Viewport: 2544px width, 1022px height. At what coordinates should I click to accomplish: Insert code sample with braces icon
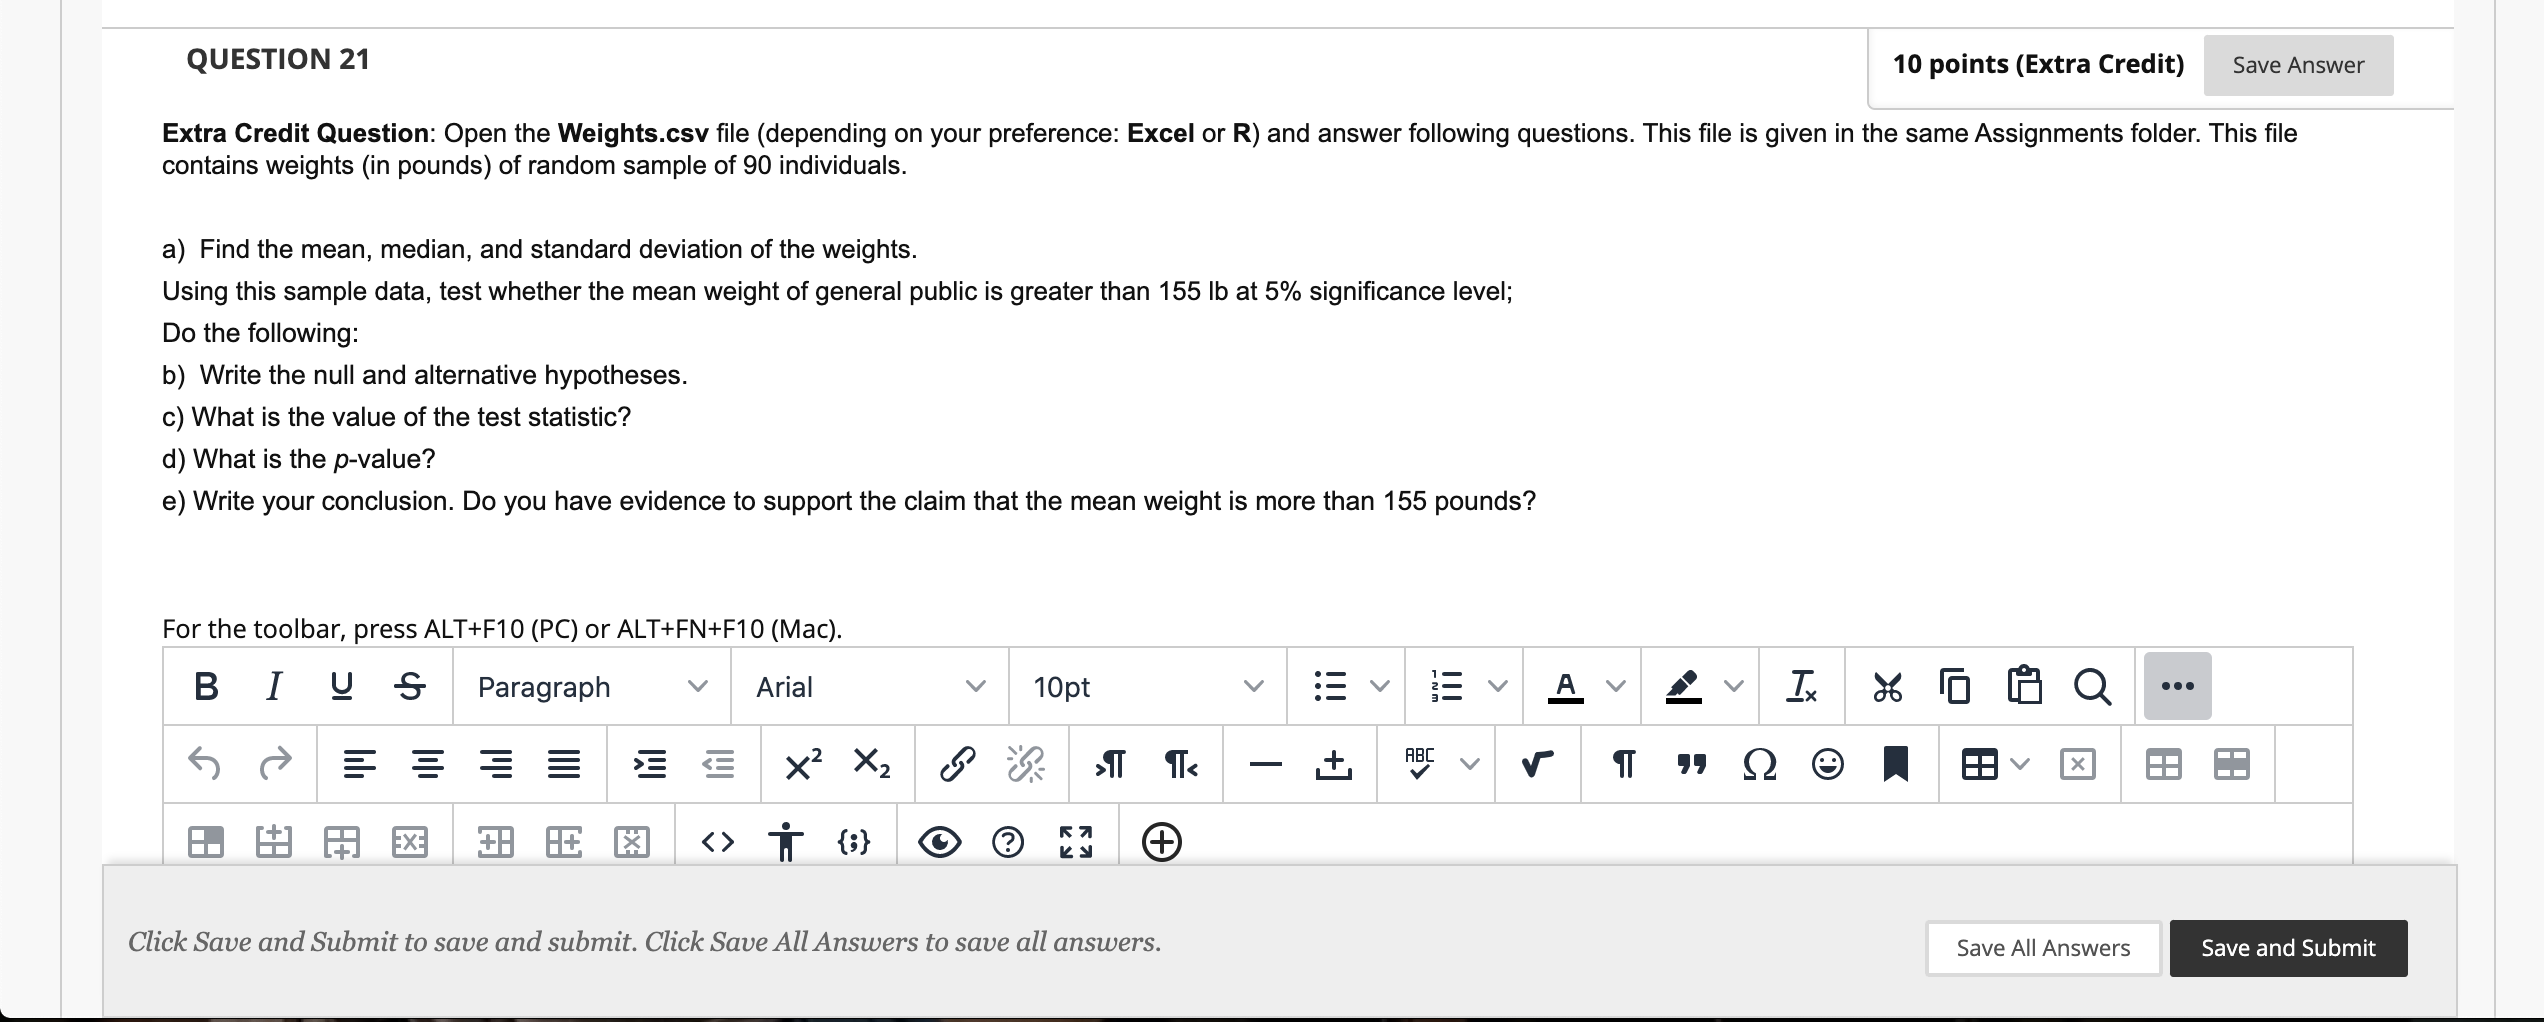coord(854,843)
